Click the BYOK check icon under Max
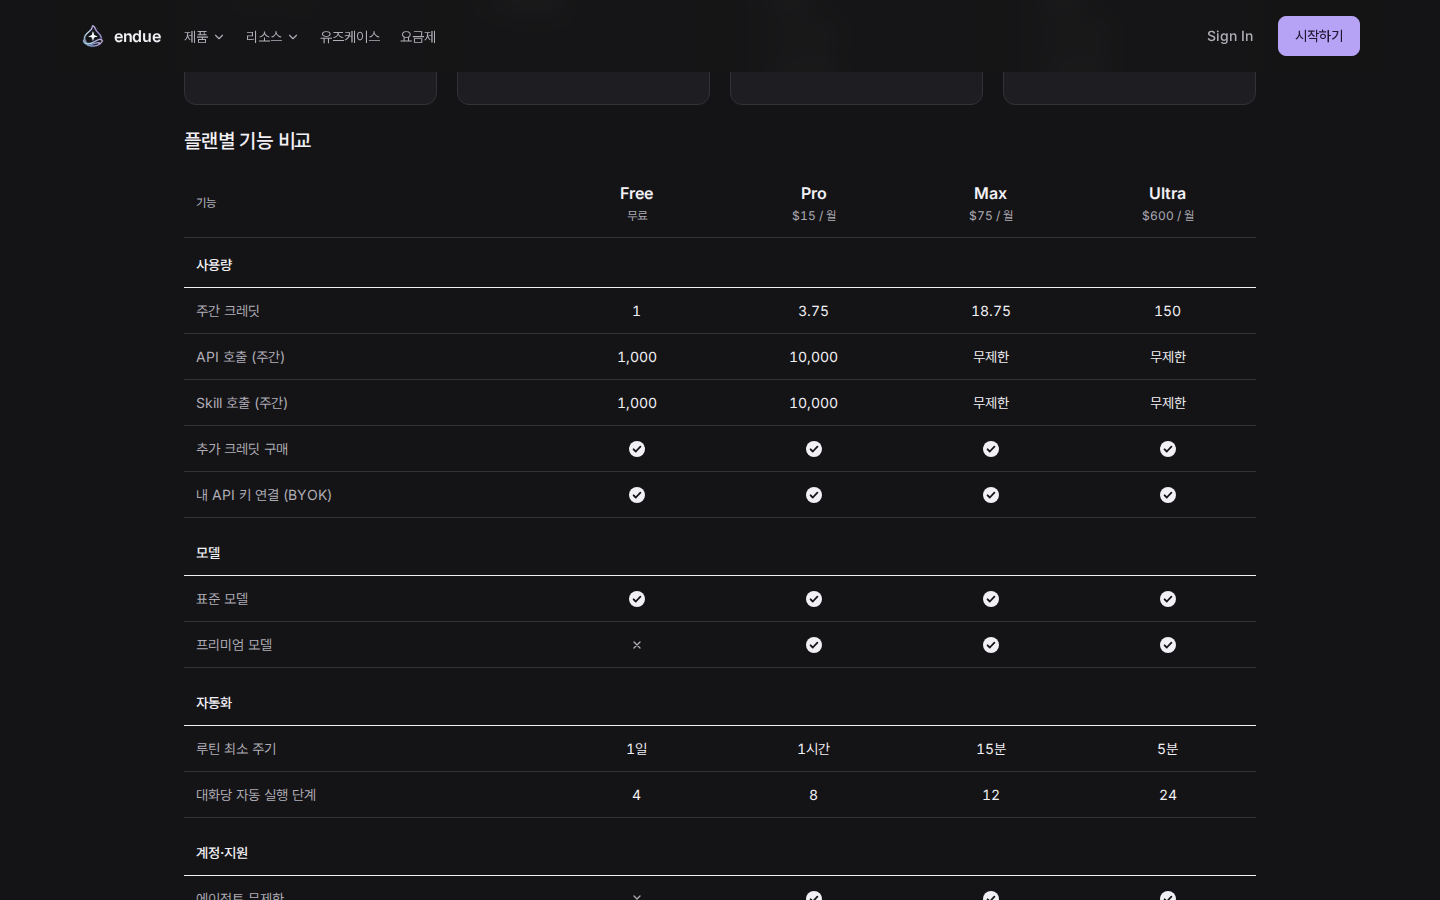Screen dimensions: 1440x900 coord(991,495)
